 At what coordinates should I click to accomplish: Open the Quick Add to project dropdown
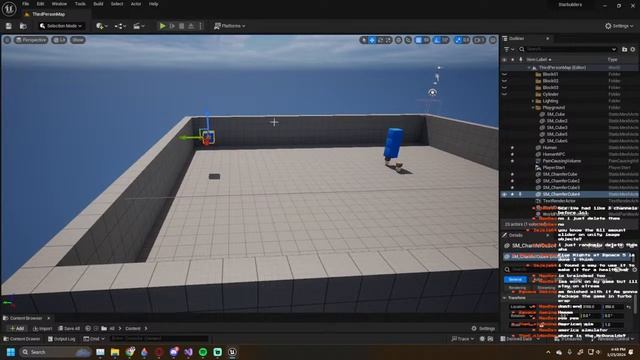pyautogui.click(x=101, y=26)
